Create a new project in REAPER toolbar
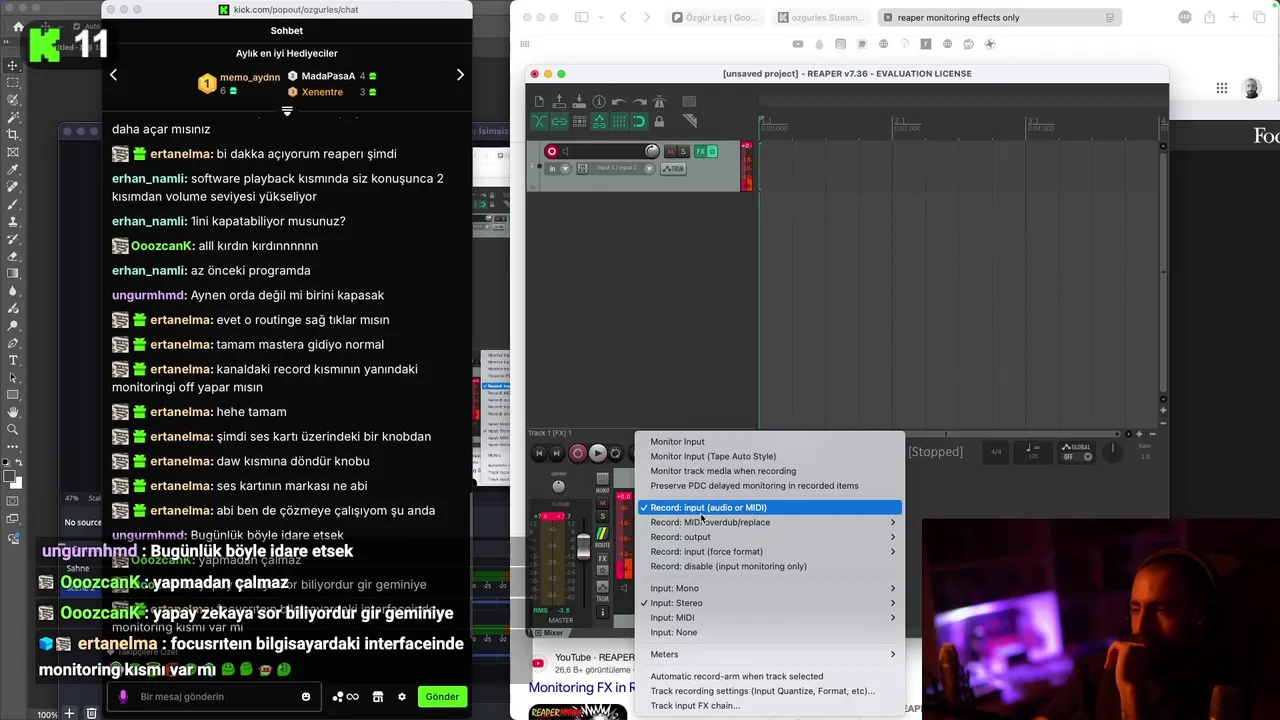Viewport: 1280px width, 720px height. click(x=539, y=102)
